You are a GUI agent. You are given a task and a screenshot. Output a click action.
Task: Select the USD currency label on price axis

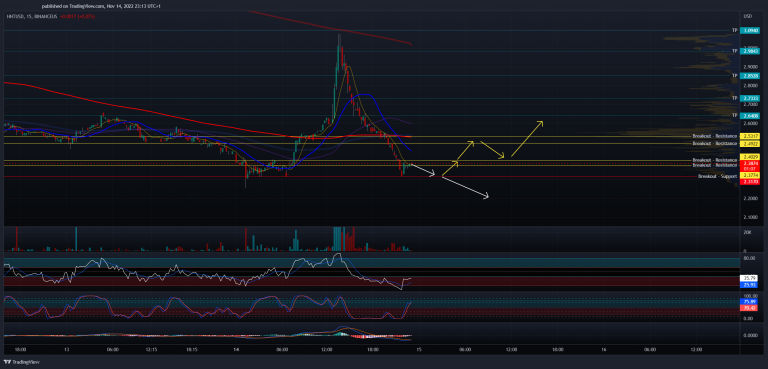pos(747,16)
